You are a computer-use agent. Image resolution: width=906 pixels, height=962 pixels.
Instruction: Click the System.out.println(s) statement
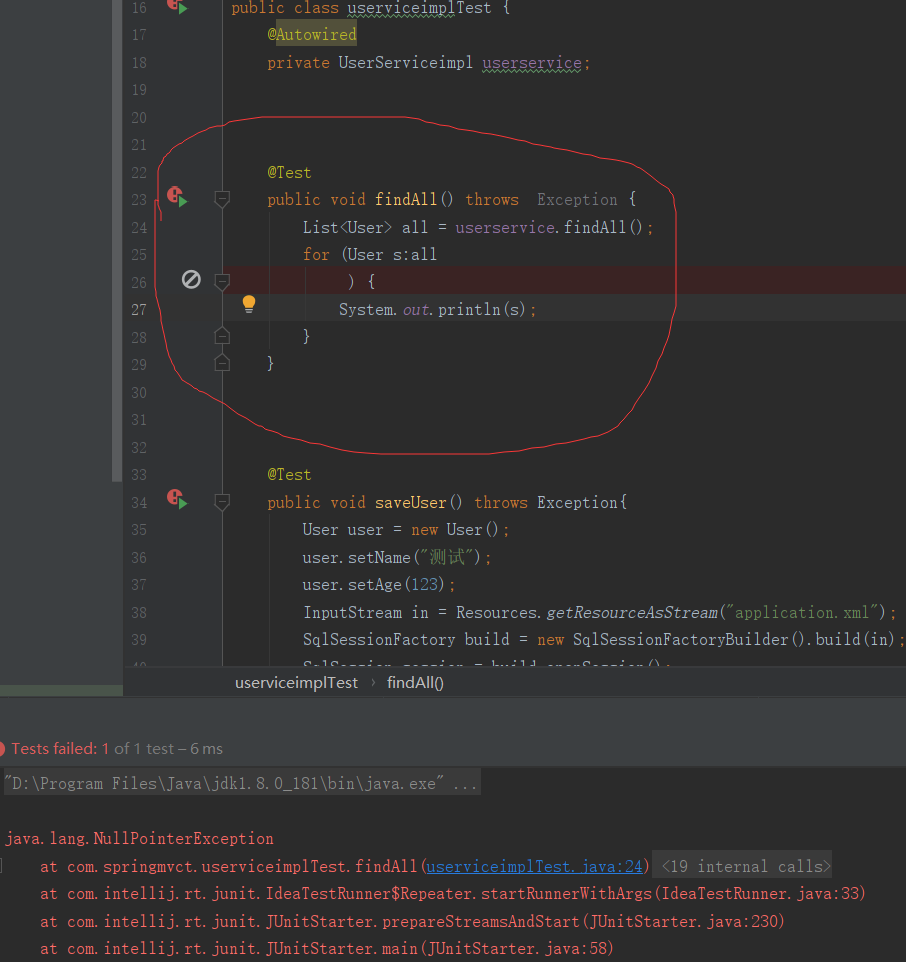437,309
